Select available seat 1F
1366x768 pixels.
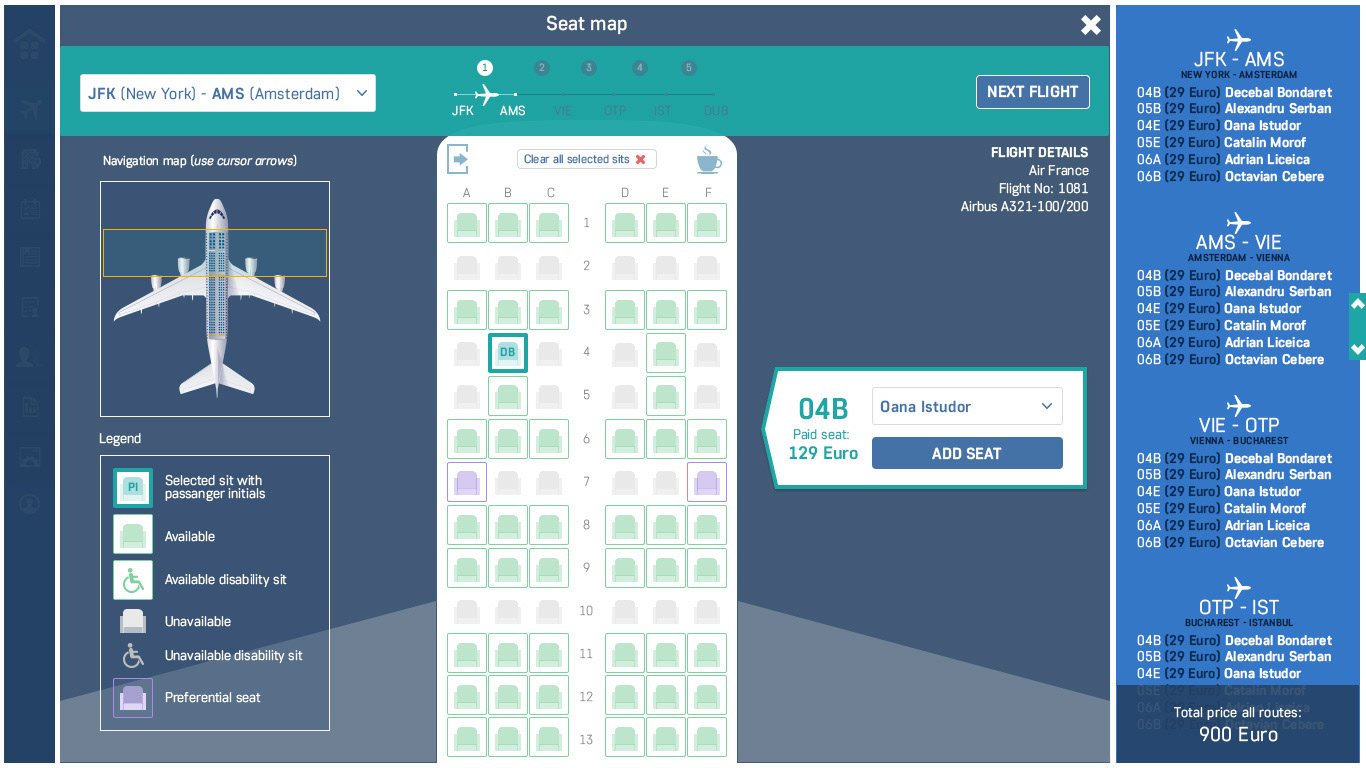707,223
